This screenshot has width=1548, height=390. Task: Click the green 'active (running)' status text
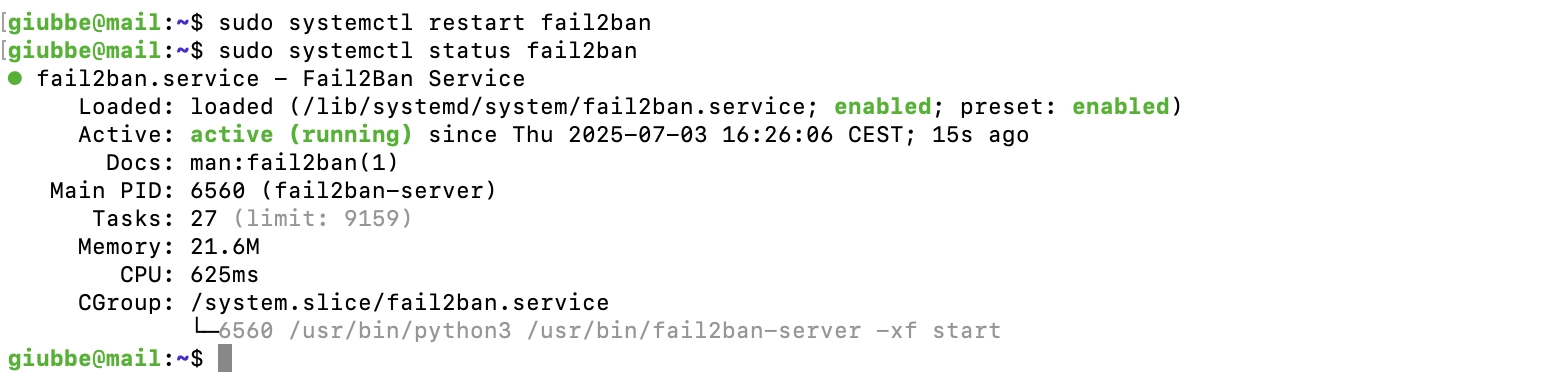click(x=301, y=134)
